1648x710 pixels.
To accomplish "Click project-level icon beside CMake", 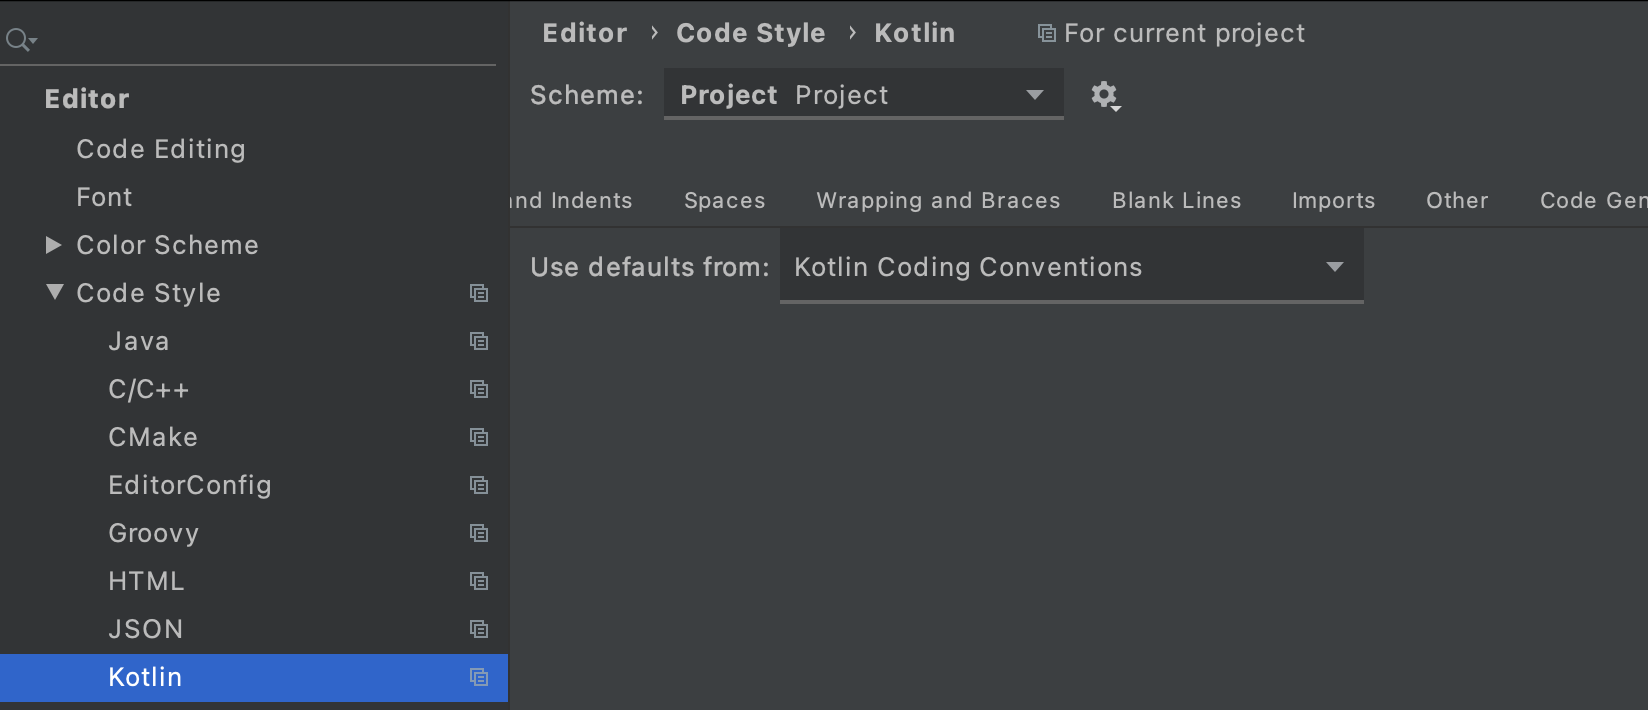I will pyautogui.click(x=479, y=437).
